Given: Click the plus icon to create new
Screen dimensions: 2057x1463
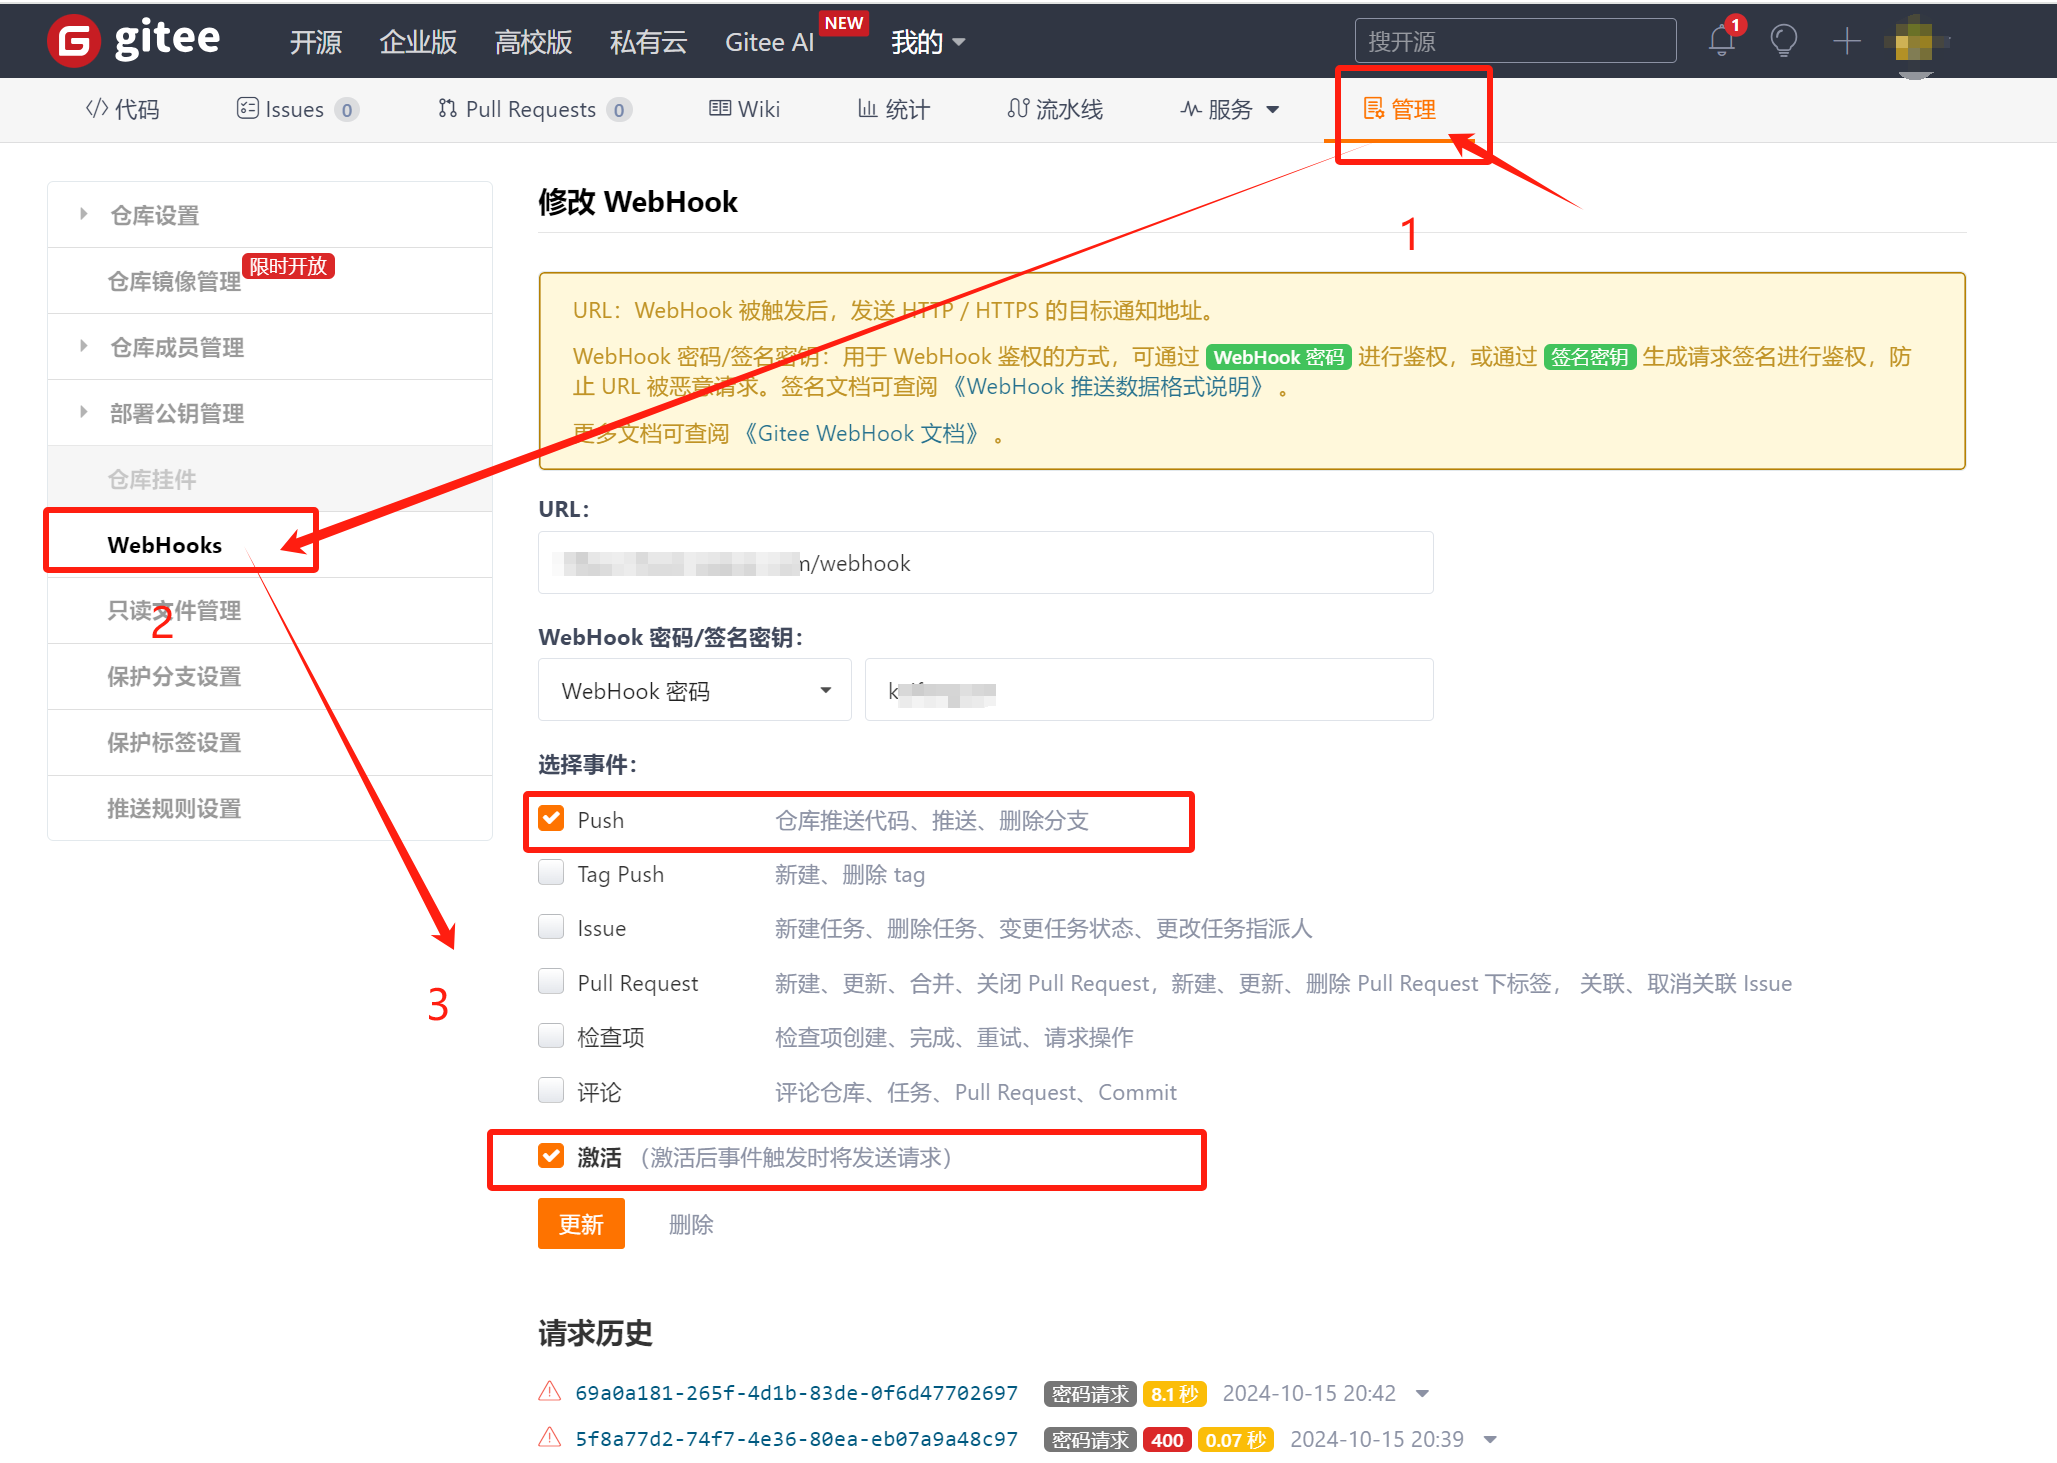Looking at the screenshot, I should tap(1847, 41).
